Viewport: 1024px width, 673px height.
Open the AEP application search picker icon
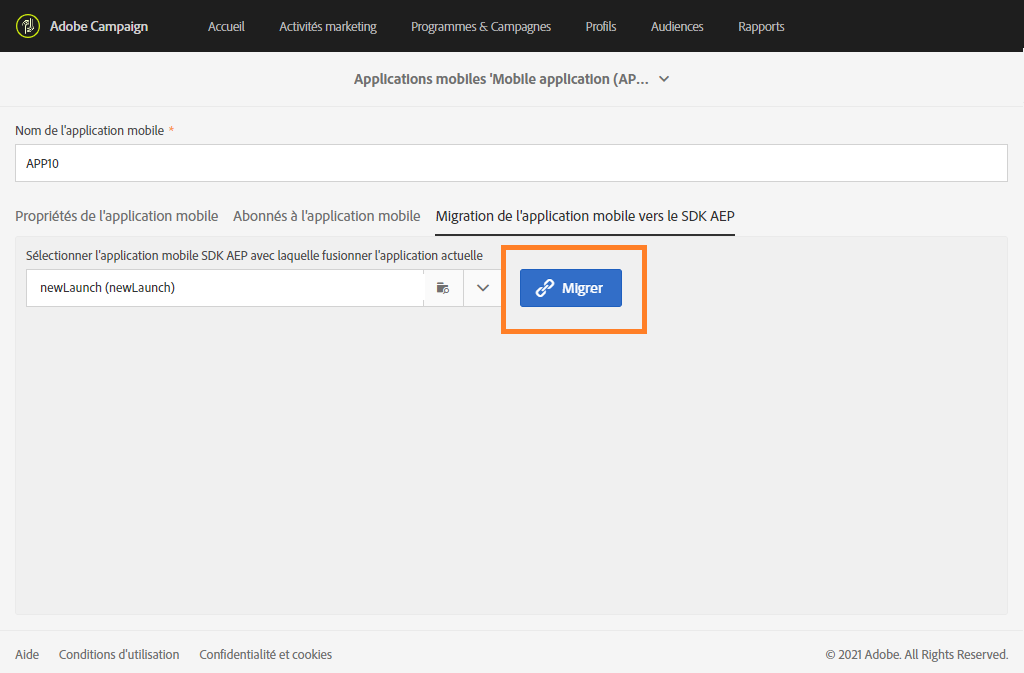pos(443,288)
